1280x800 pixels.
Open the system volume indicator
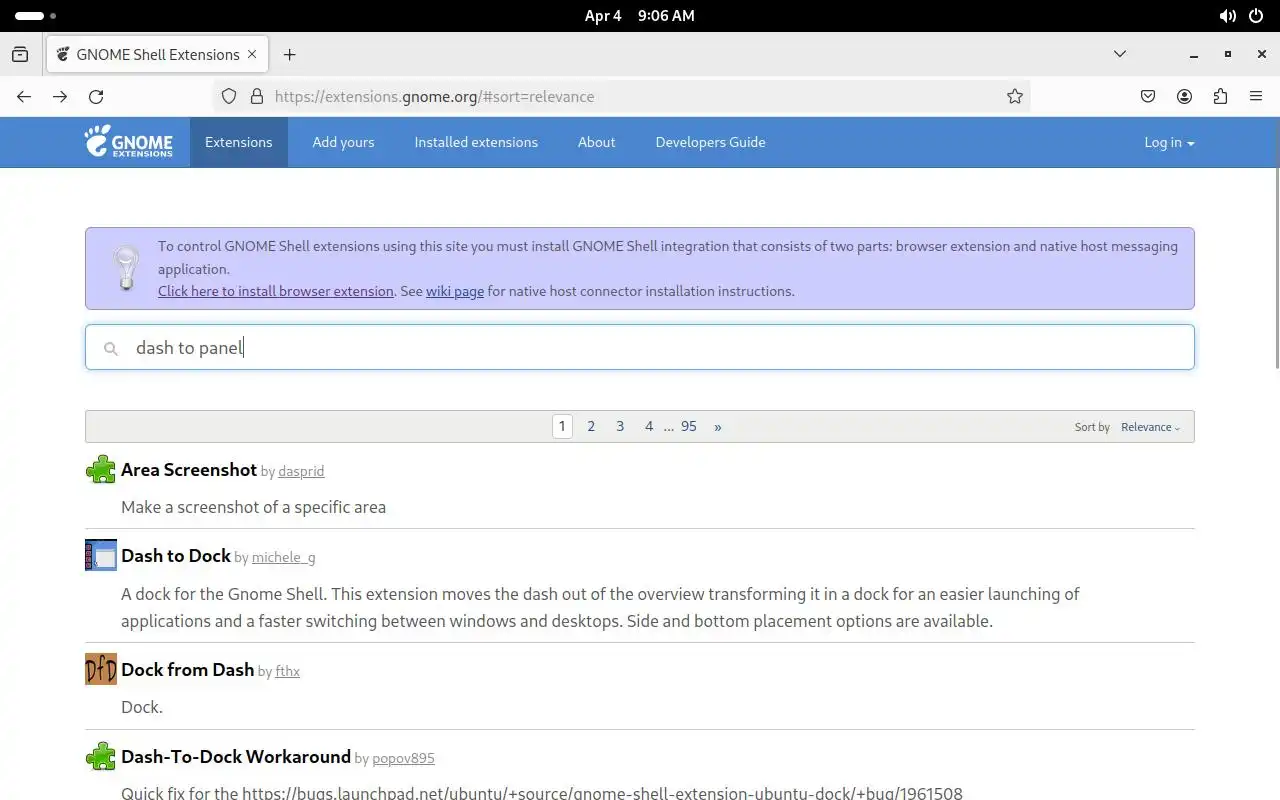pos(1227,16)
